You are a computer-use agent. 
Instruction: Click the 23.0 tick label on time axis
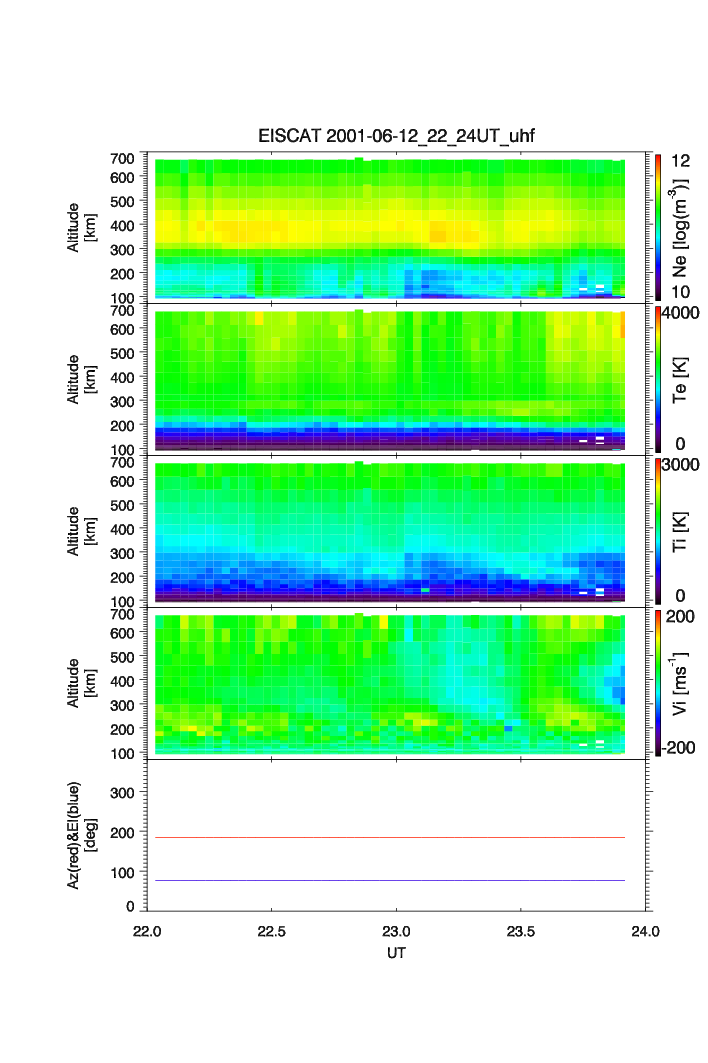tap(397, 930)
